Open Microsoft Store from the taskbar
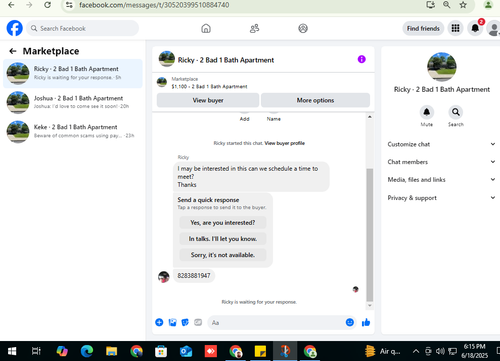This screenshot has width=500, height=361. 161,351
